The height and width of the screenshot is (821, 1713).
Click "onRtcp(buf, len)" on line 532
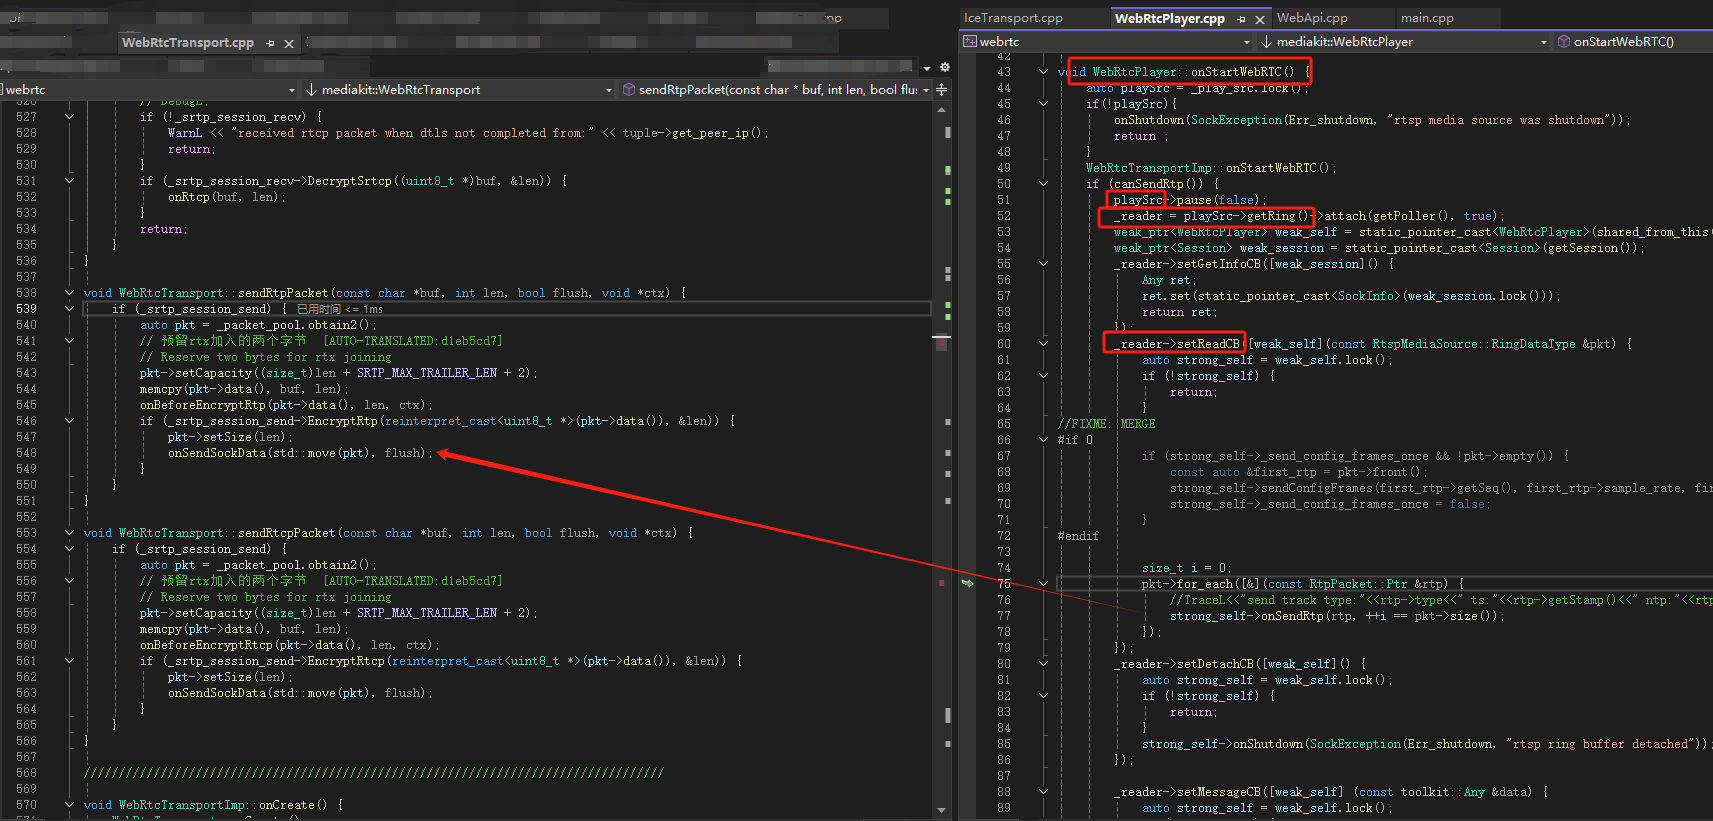pyautogui.click(x=224, y=197)
